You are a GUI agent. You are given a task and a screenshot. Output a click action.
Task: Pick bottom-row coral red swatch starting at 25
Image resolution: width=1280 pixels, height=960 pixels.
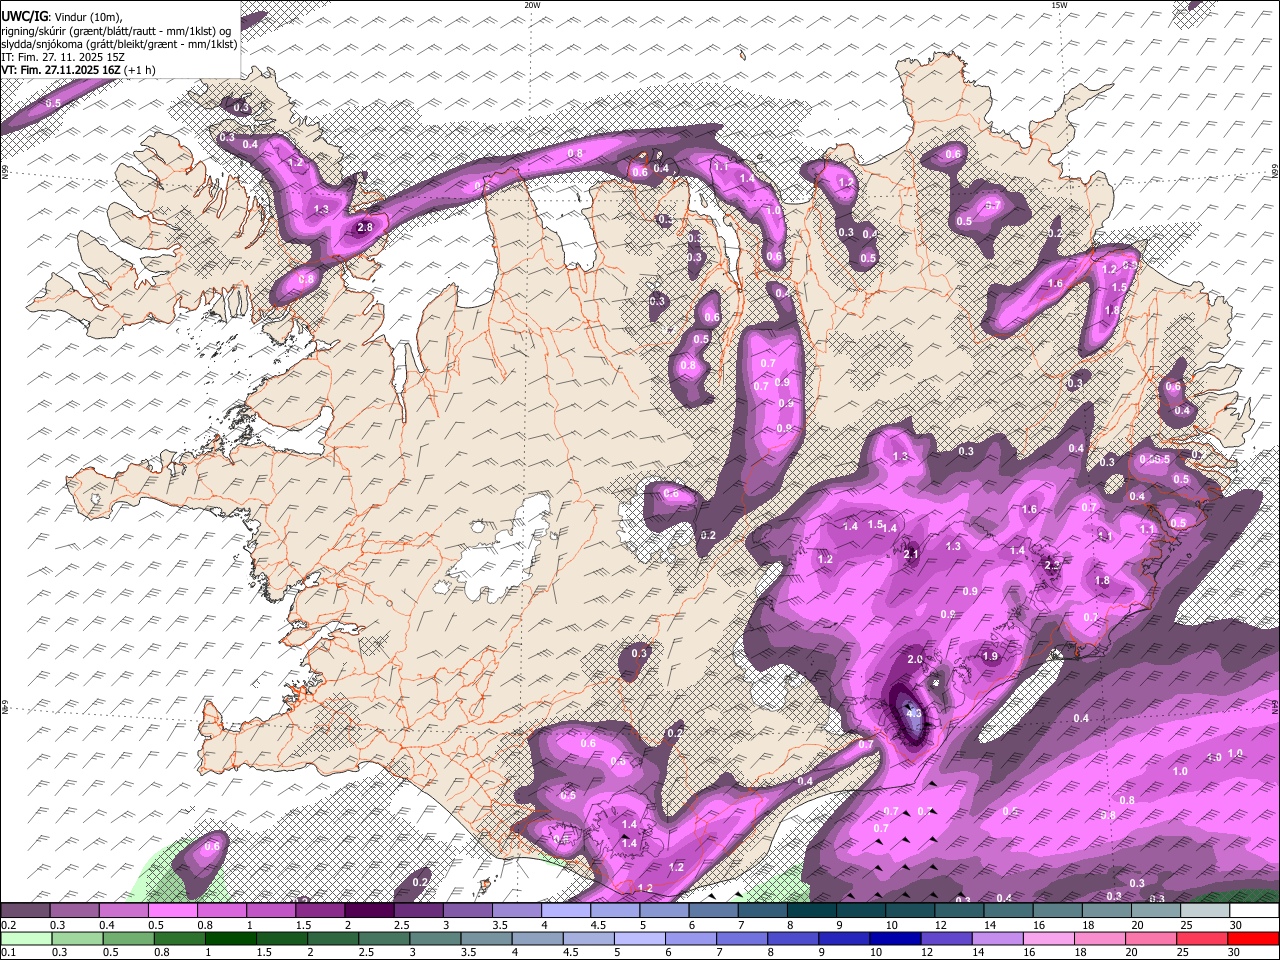pyautogui.click(x=1203, y=938)
